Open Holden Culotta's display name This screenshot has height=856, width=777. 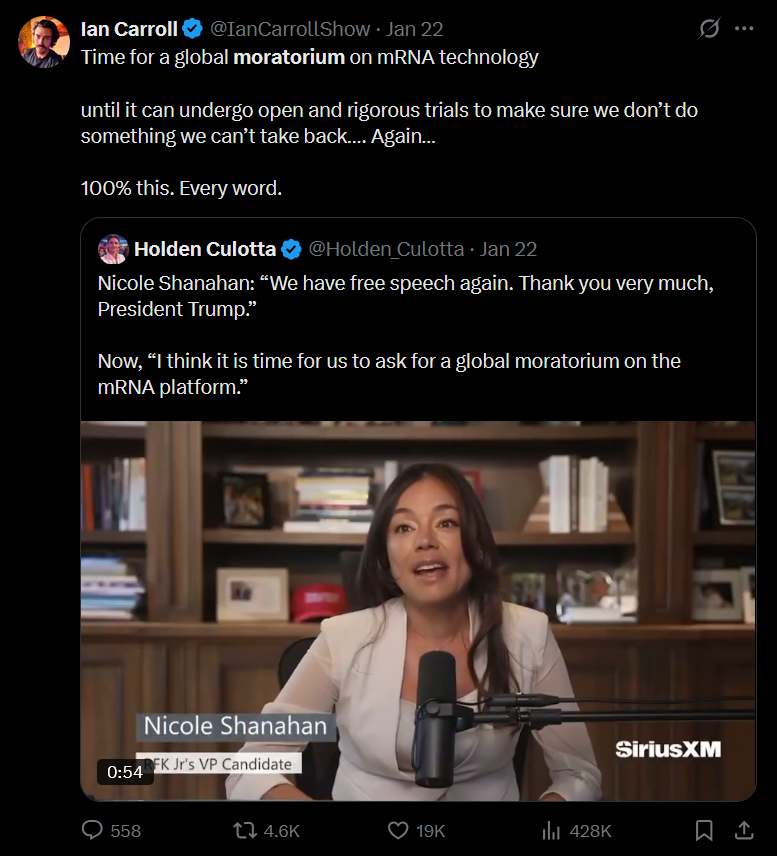point(205,249)
